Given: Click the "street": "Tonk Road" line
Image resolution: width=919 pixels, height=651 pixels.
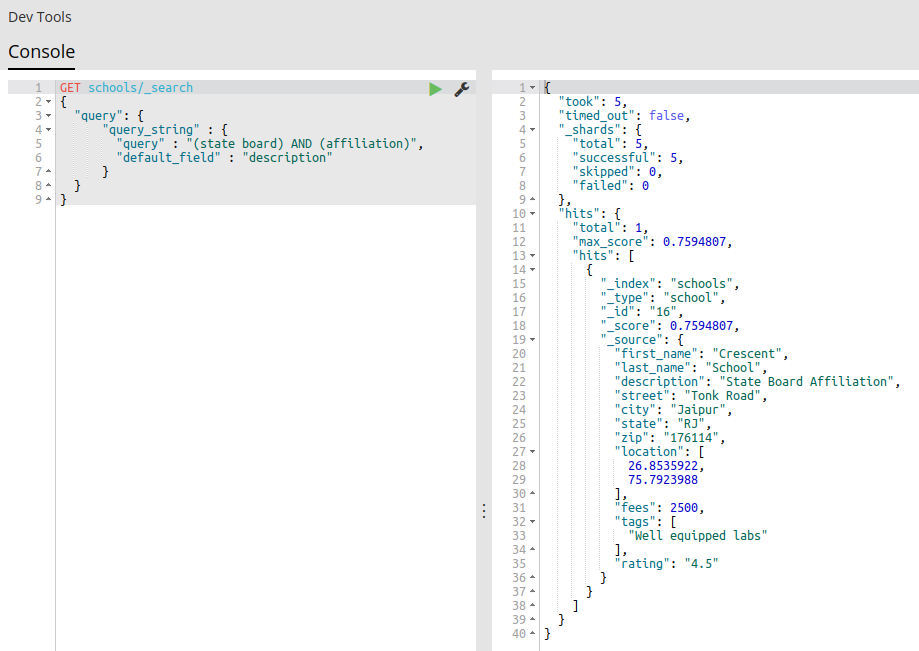Looking at the screenshot, I should pos(691,396).
